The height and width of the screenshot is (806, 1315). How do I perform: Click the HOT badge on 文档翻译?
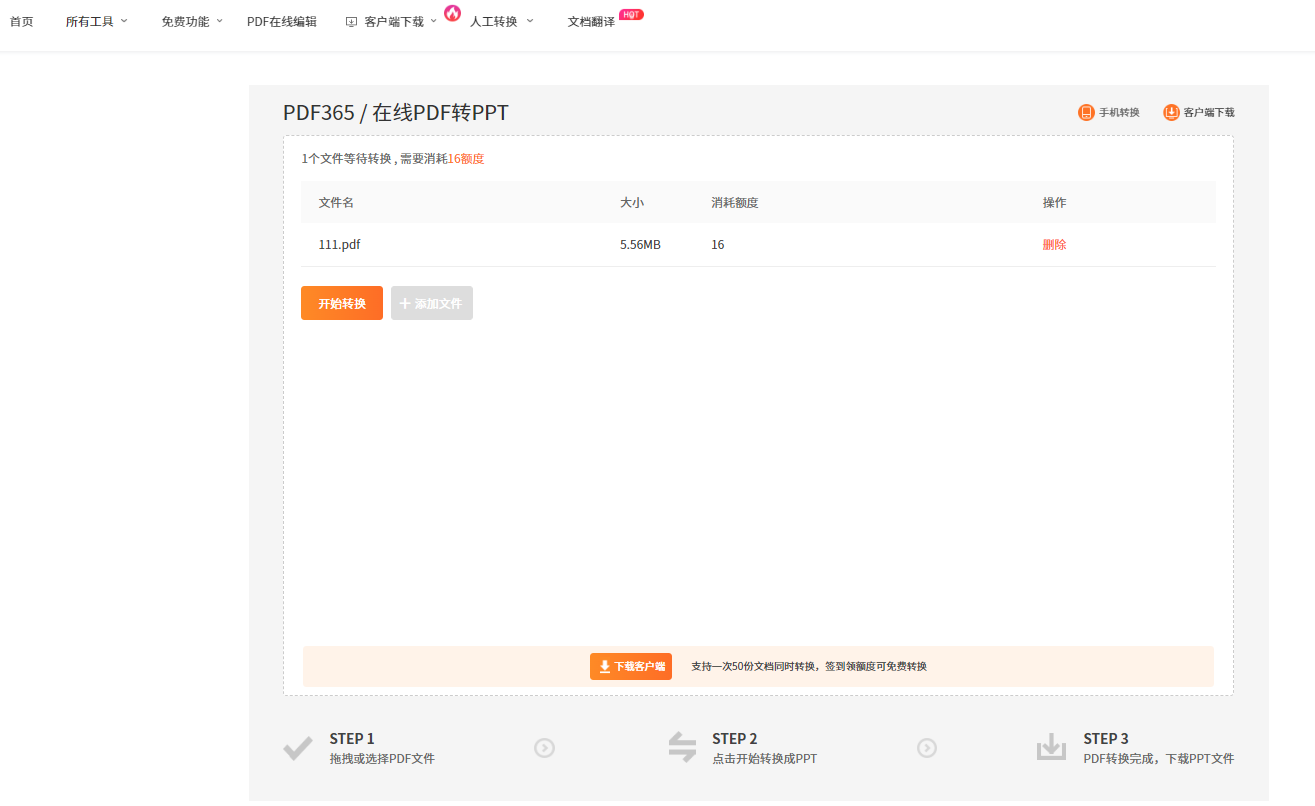pyautogui.click(x=631, y=14)
